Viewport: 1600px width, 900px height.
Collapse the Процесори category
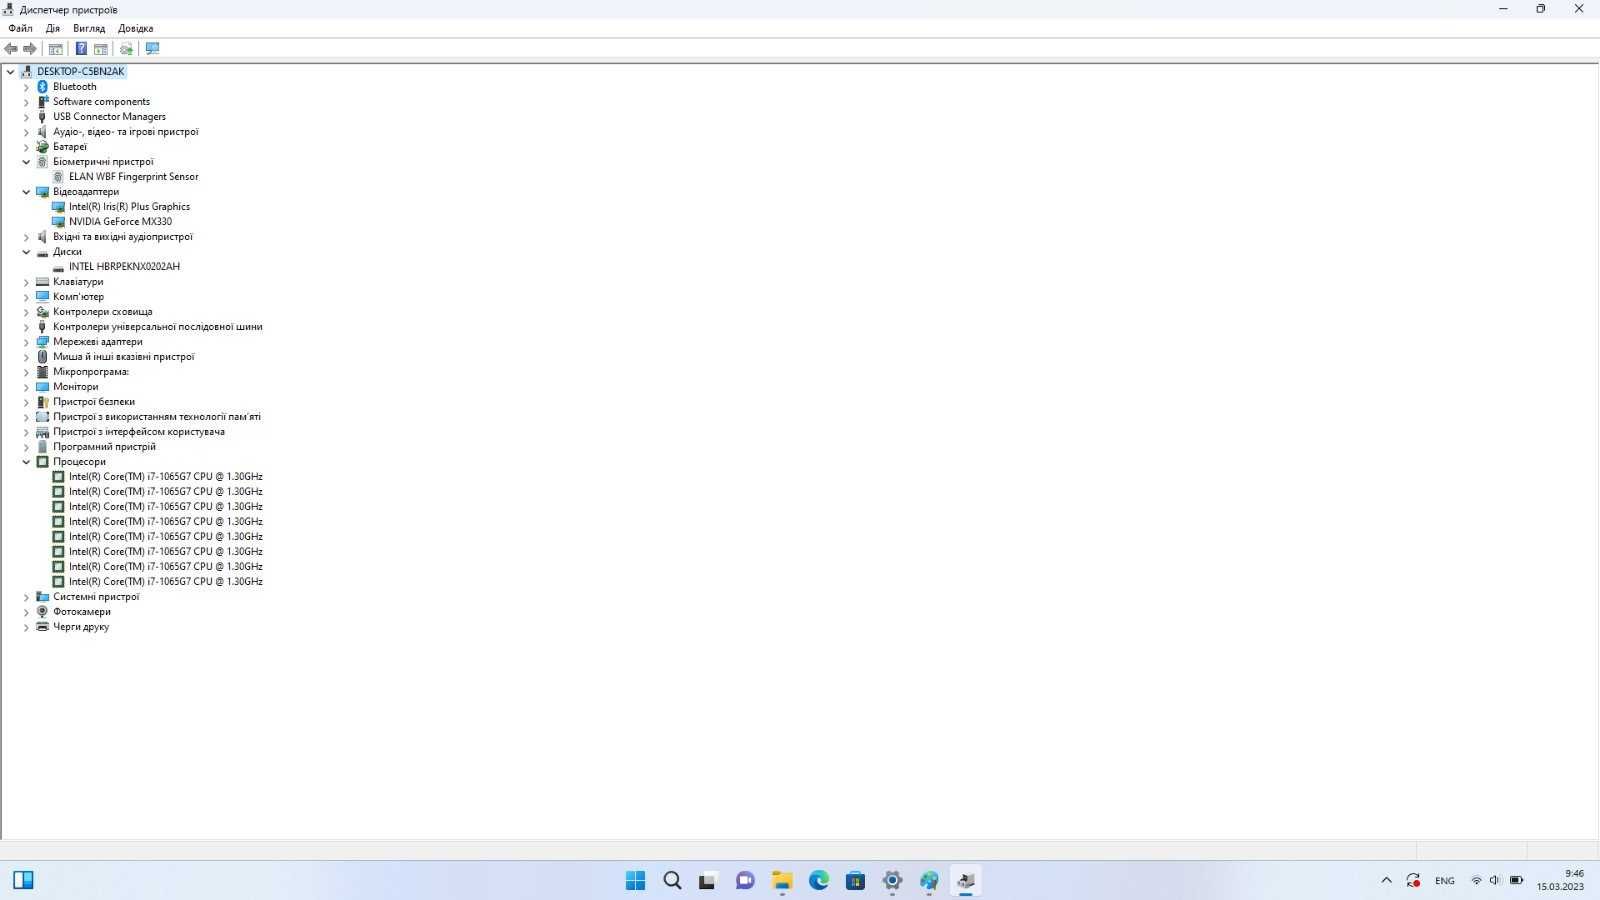pos(27,462)
